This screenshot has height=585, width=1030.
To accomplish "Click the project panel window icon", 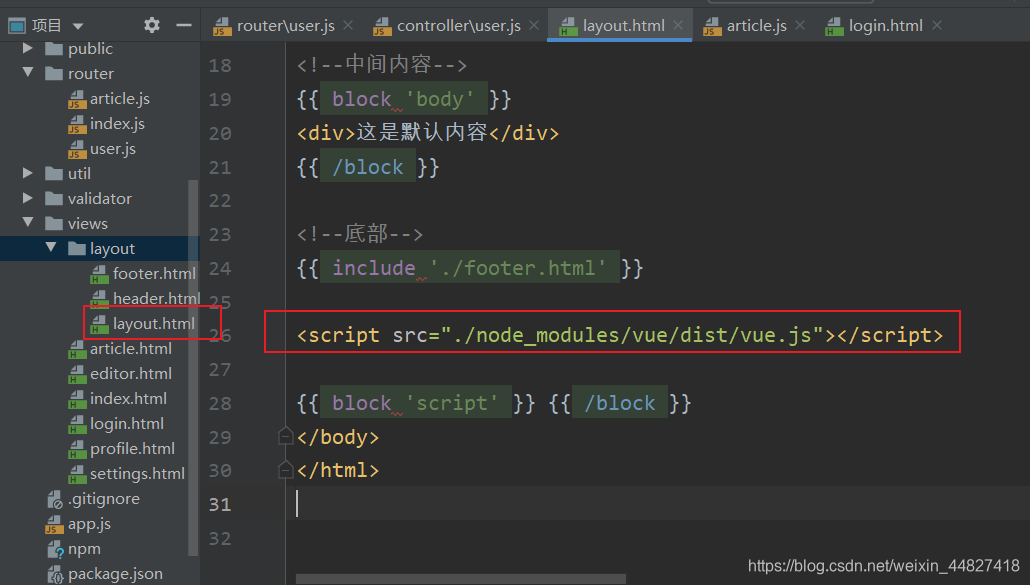I will 17,26.
